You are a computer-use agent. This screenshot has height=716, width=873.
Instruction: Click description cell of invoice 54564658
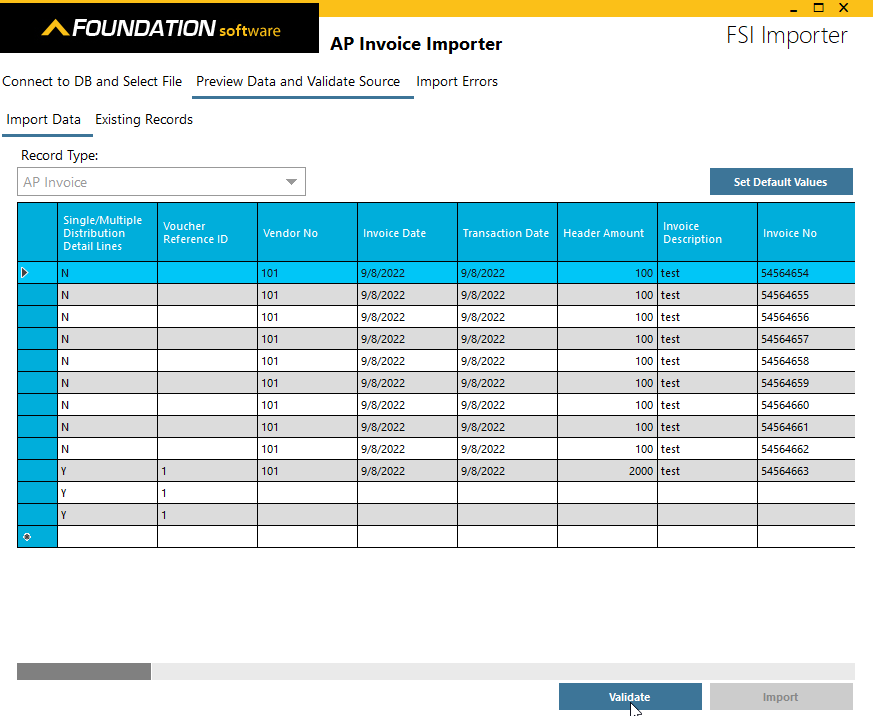(707, 361)
